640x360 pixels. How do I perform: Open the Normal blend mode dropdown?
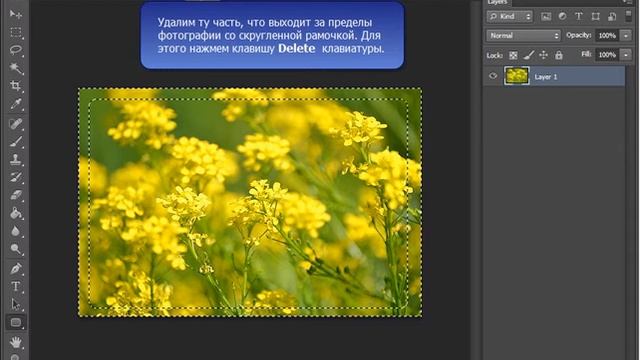pos(523,36)
